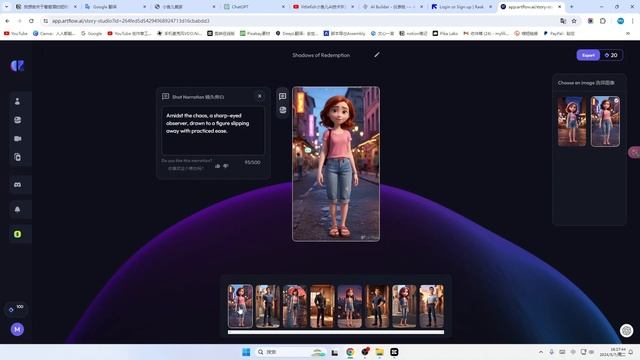The width and height of the screenshot is (640, 360).
Task: Open the user avatar M menu
Action: coord(17,329)
